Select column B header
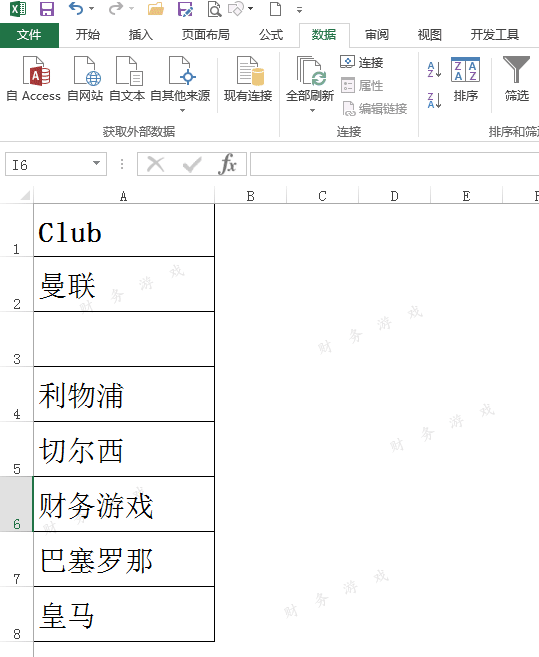This screenshot has width=539, height=657. tap(251, 196)
